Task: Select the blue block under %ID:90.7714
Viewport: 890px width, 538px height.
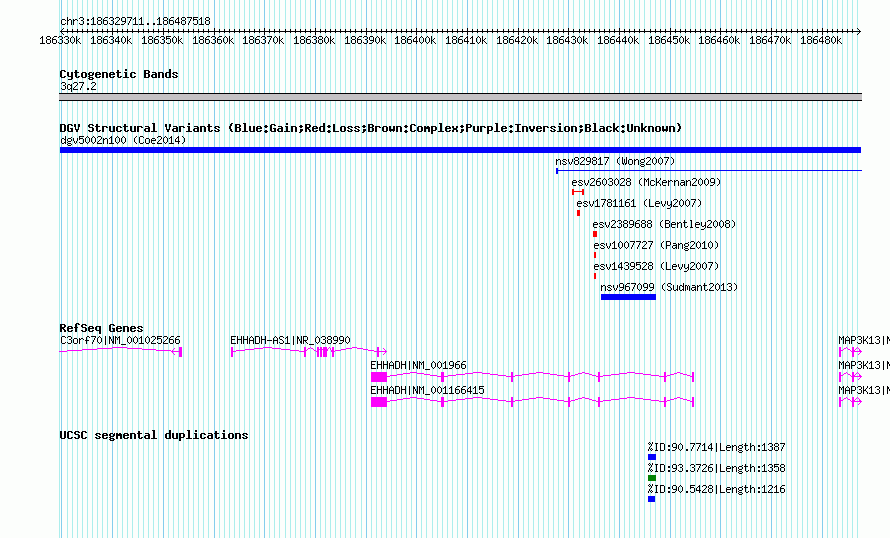Action: pos(652,457)
